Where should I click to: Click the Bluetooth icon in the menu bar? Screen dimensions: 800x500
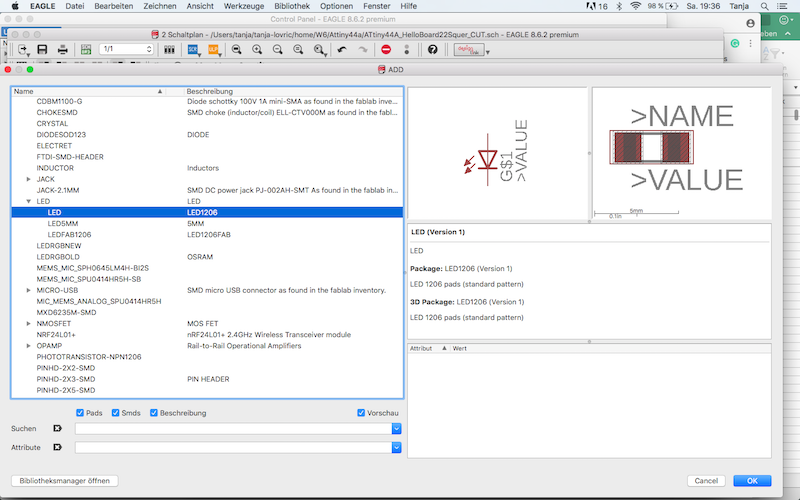click(619, 6)
